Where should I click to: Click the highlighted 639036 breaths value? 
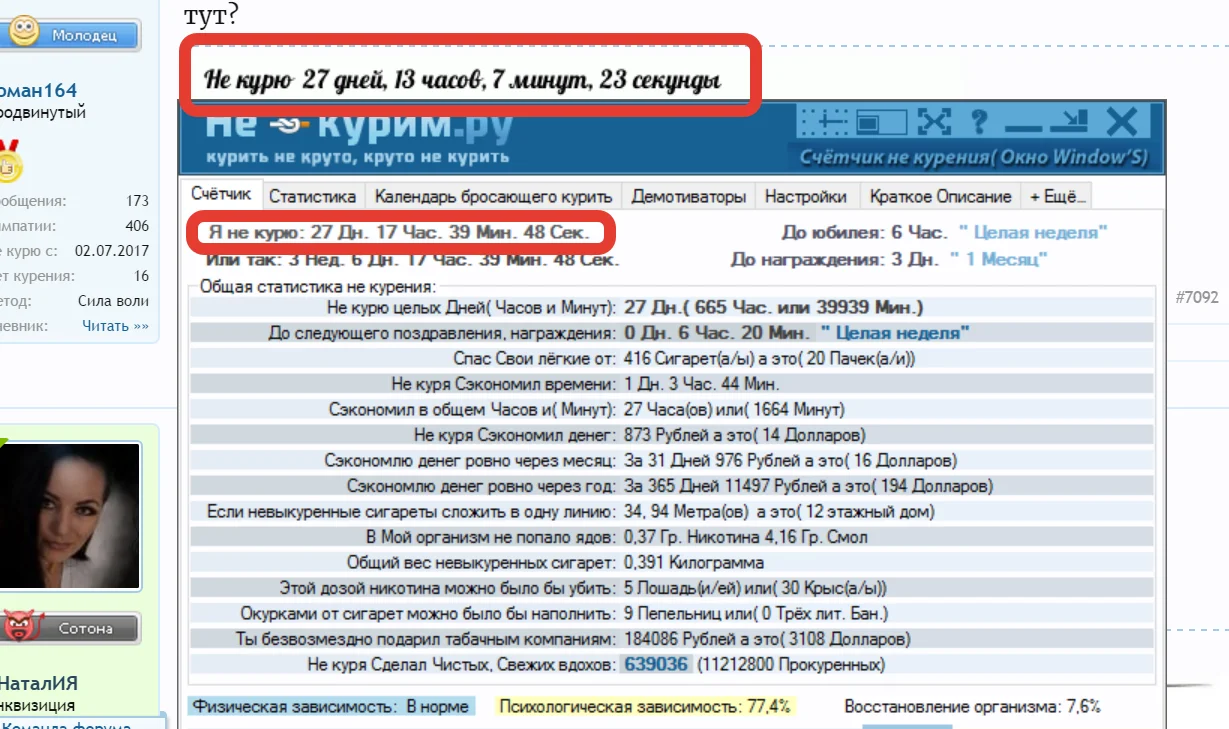point(656,664)
